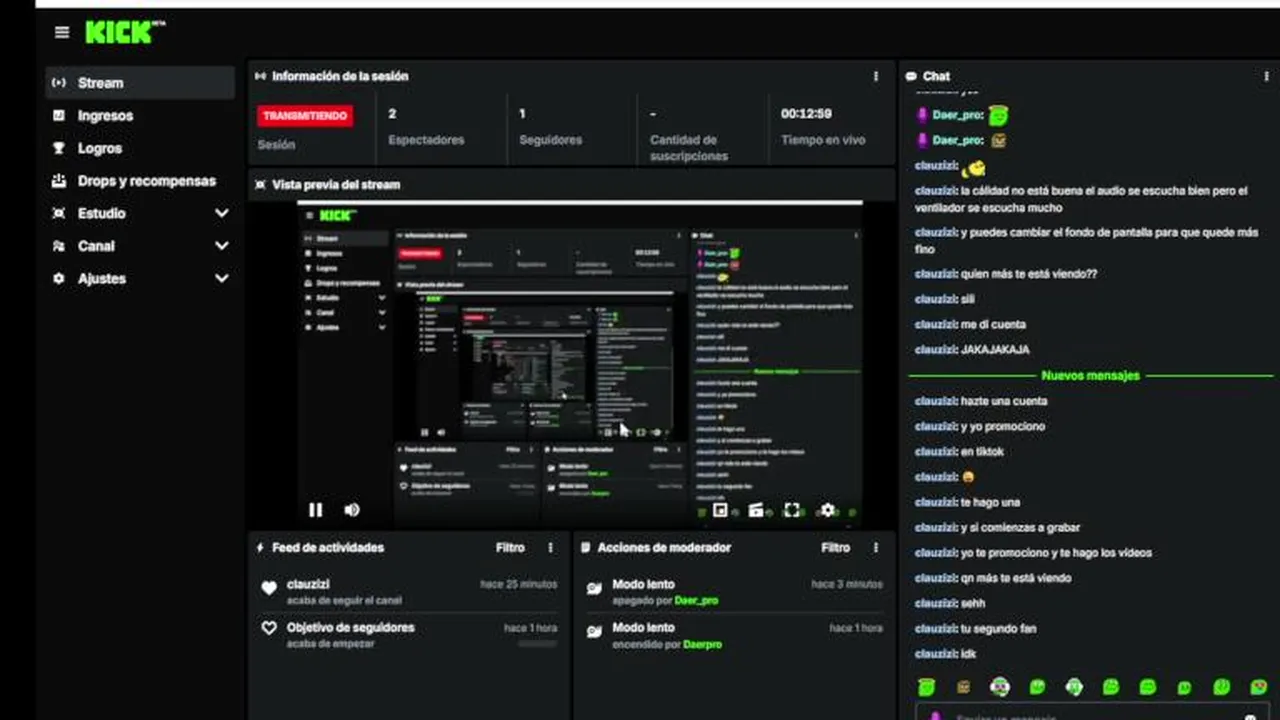
Task: Click the speech bubble icon beside the Chat title
Action: (911, 76)
